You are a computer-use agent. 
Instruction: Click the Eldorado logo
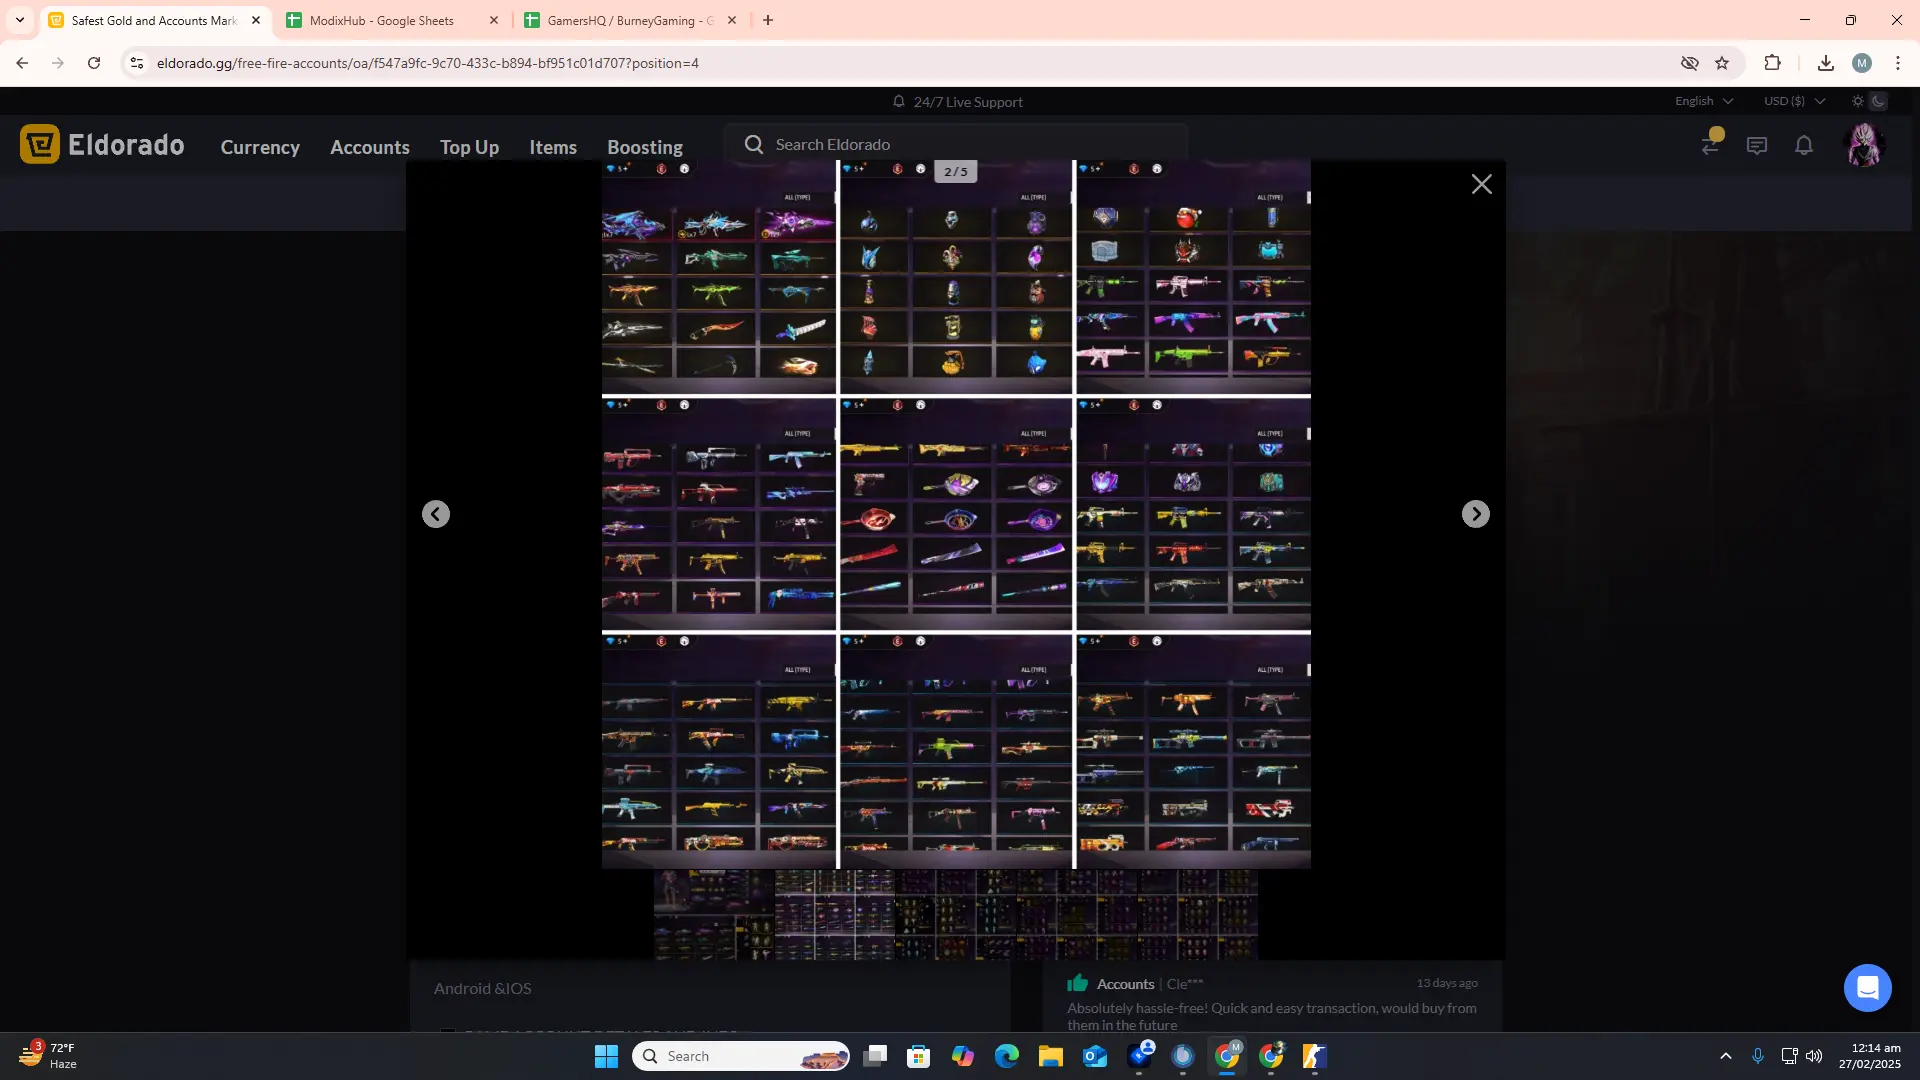click(102, 145)
